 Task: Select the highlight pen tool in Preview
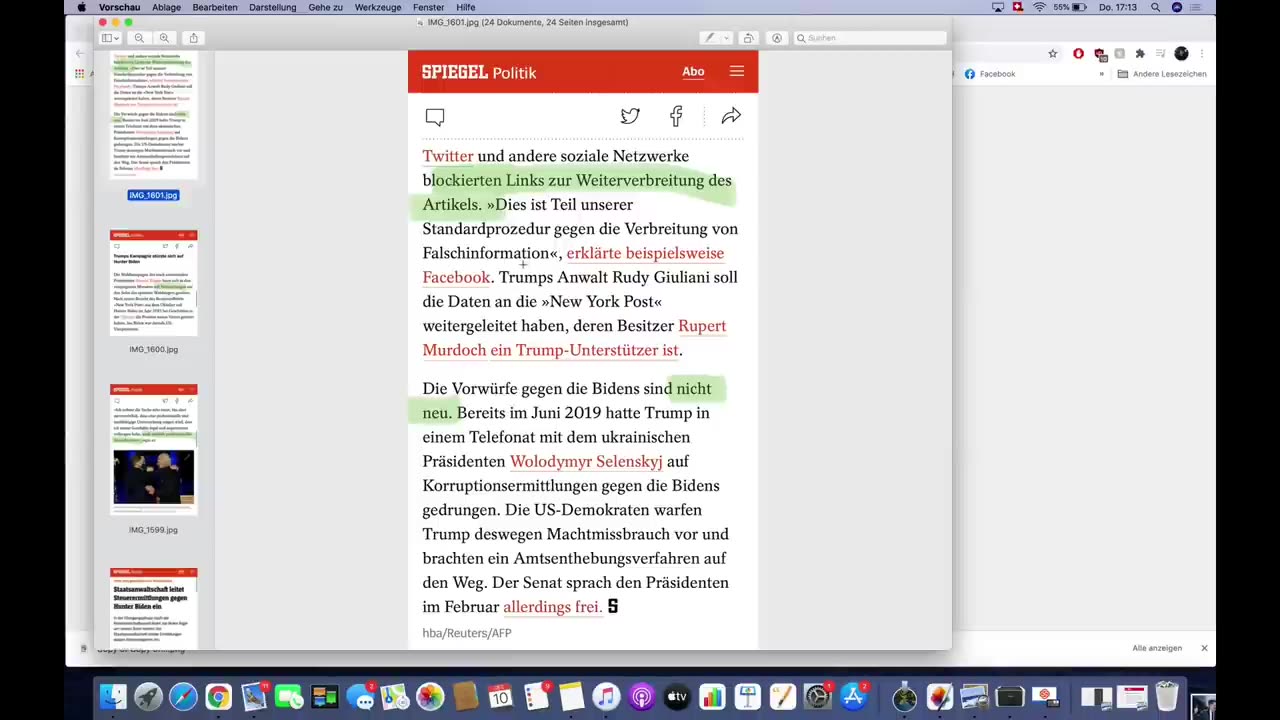(x=710, y=38)
